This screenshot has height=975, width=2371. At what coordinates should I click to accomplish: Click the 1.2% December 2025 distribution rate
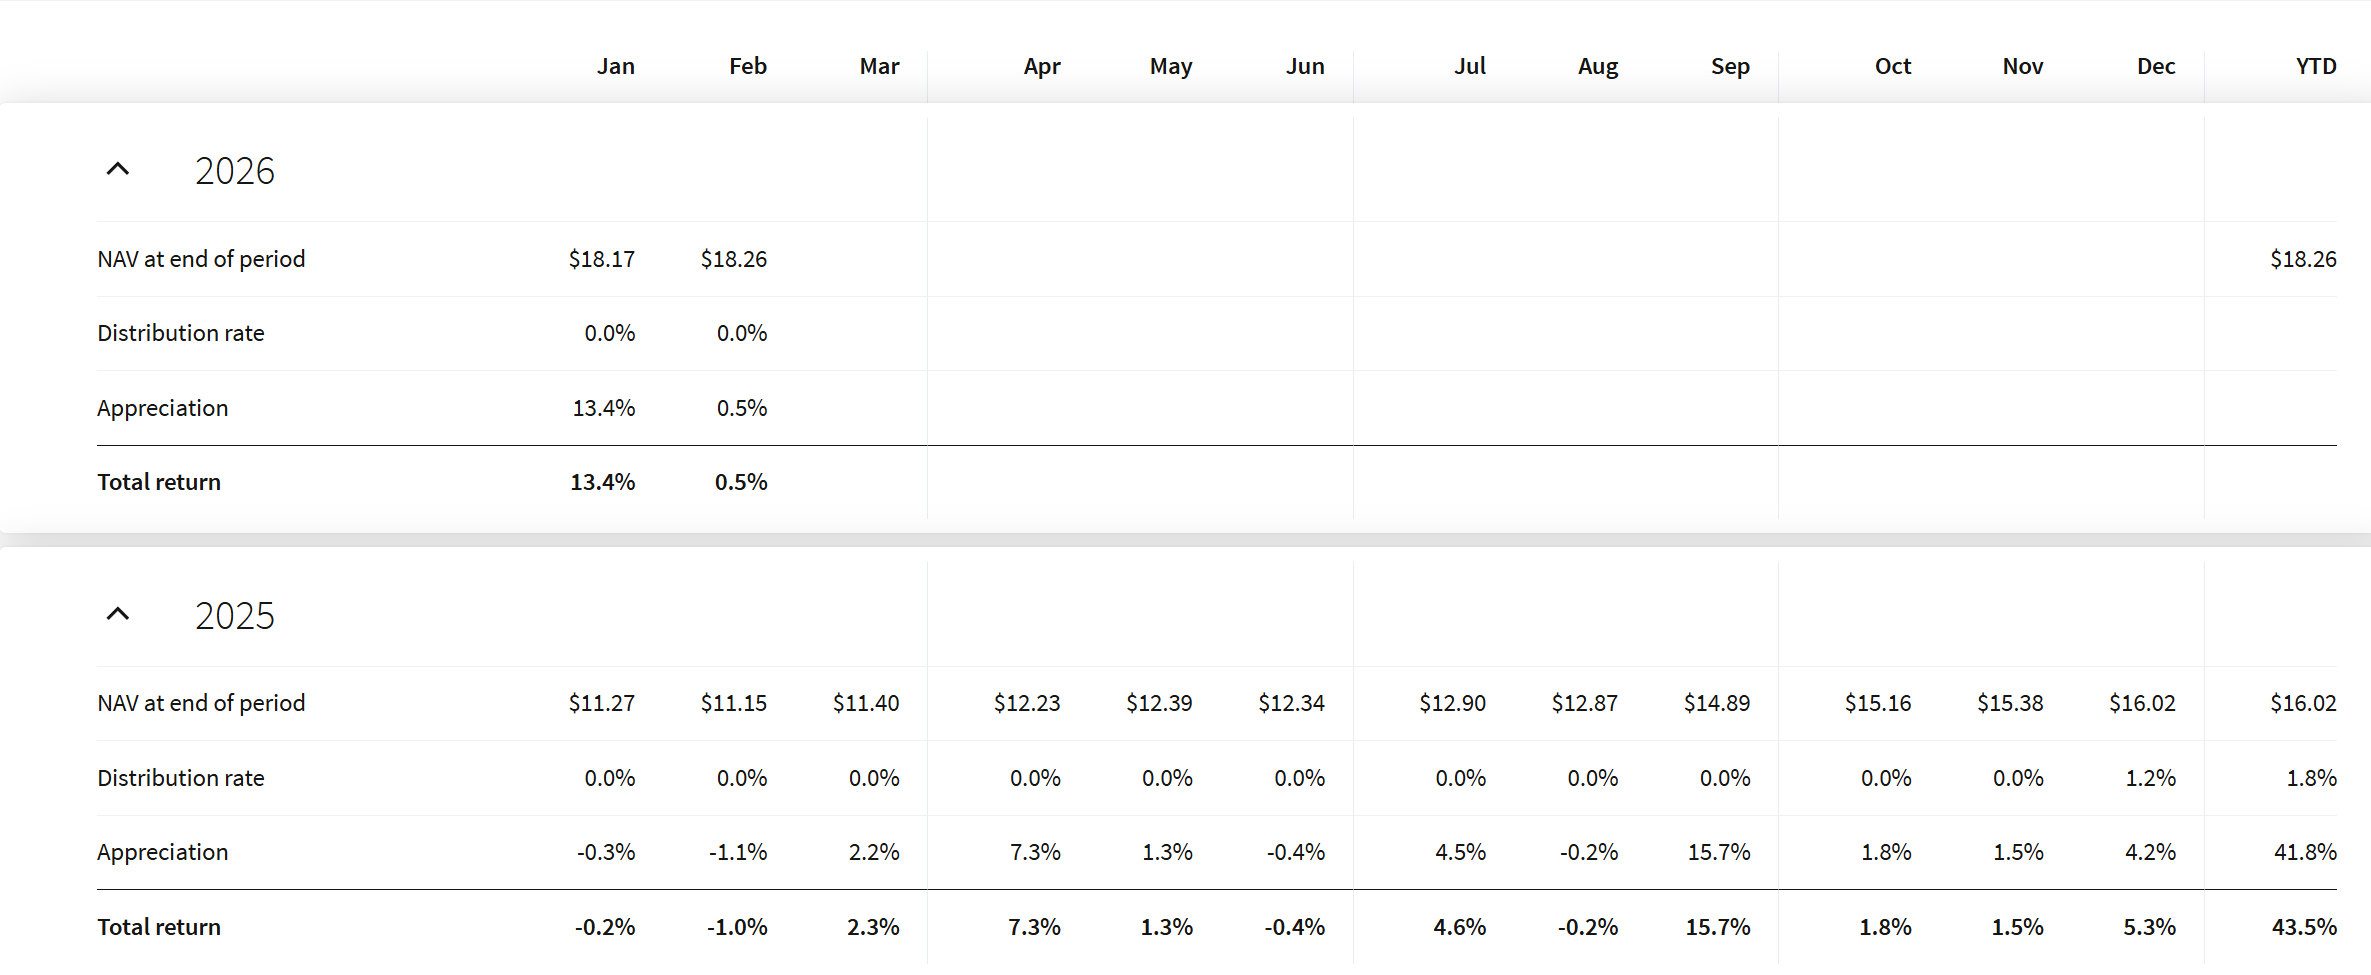pos(2150,778)
